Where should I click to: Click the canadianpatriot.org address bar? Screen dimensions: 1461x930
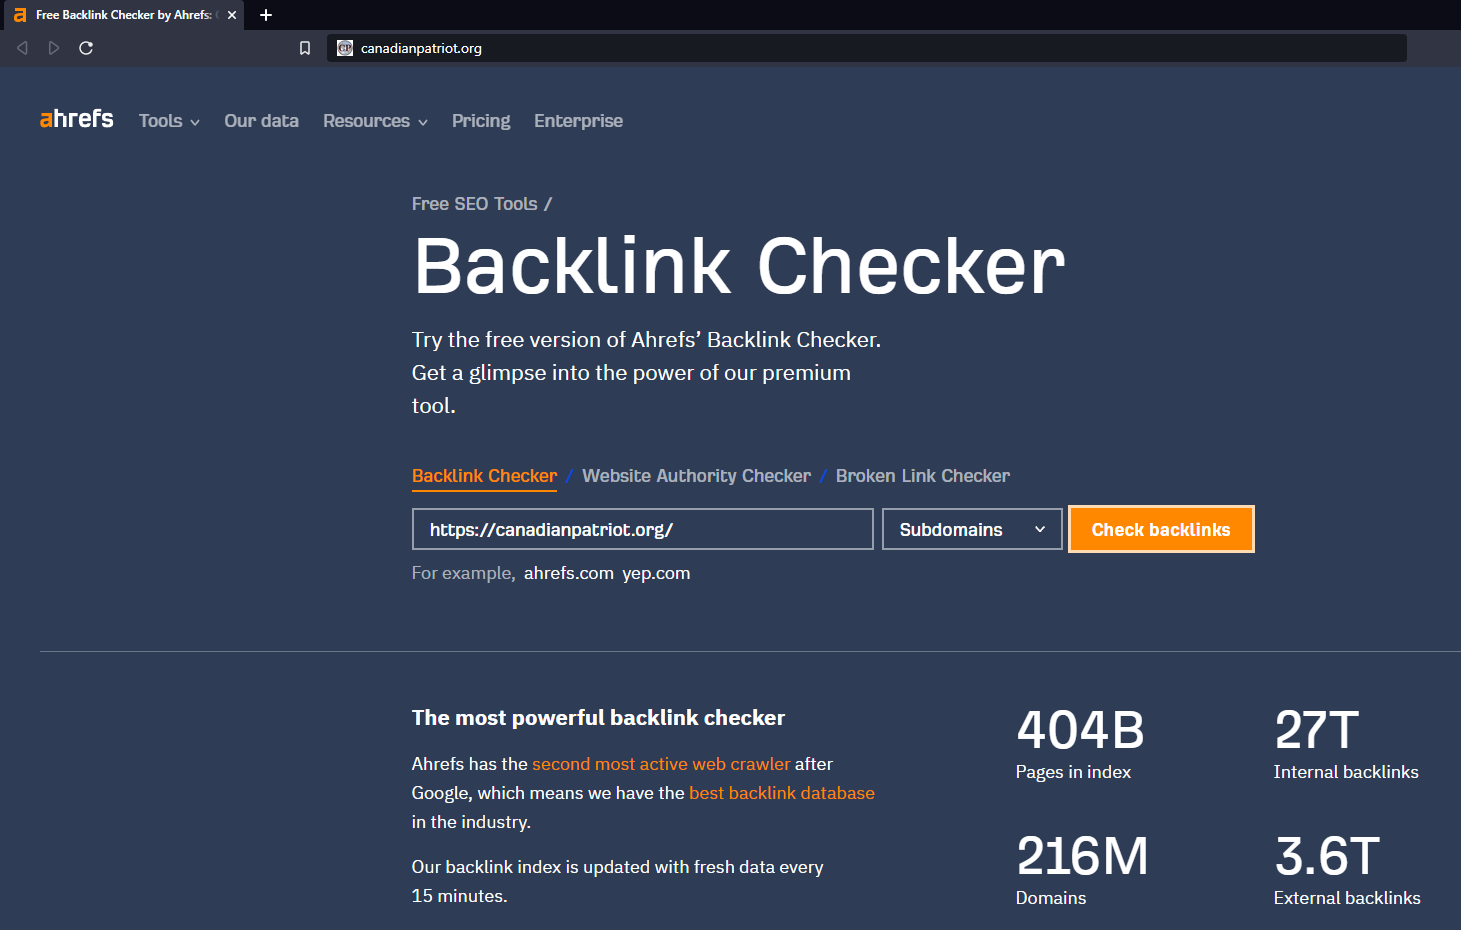pyautogui.click(x=866, y=48)
